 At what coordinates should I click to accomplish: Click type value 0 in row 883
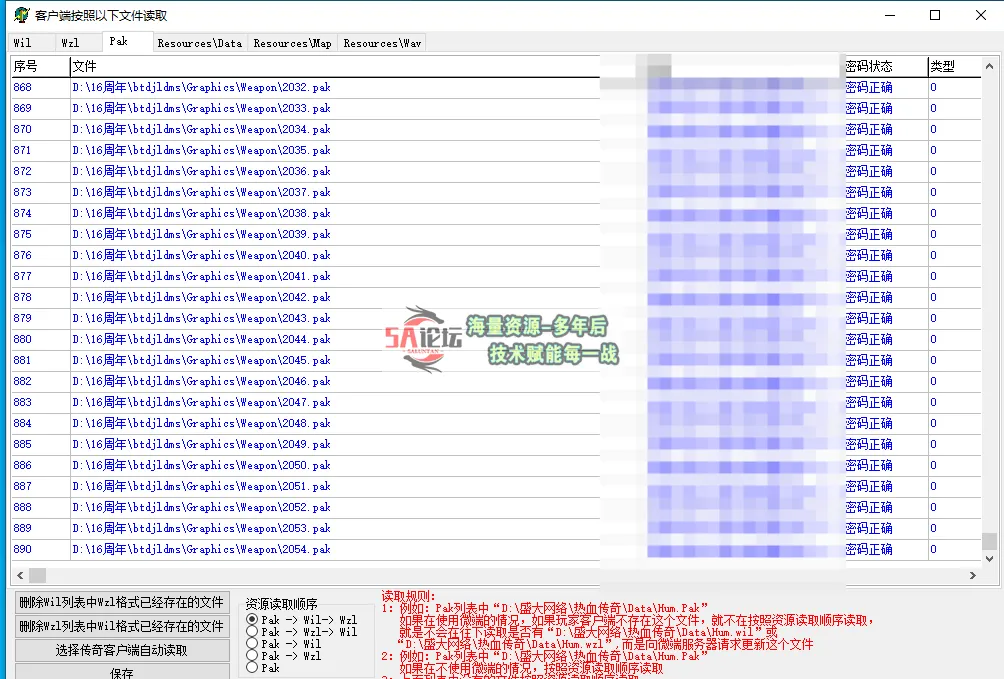934,402
